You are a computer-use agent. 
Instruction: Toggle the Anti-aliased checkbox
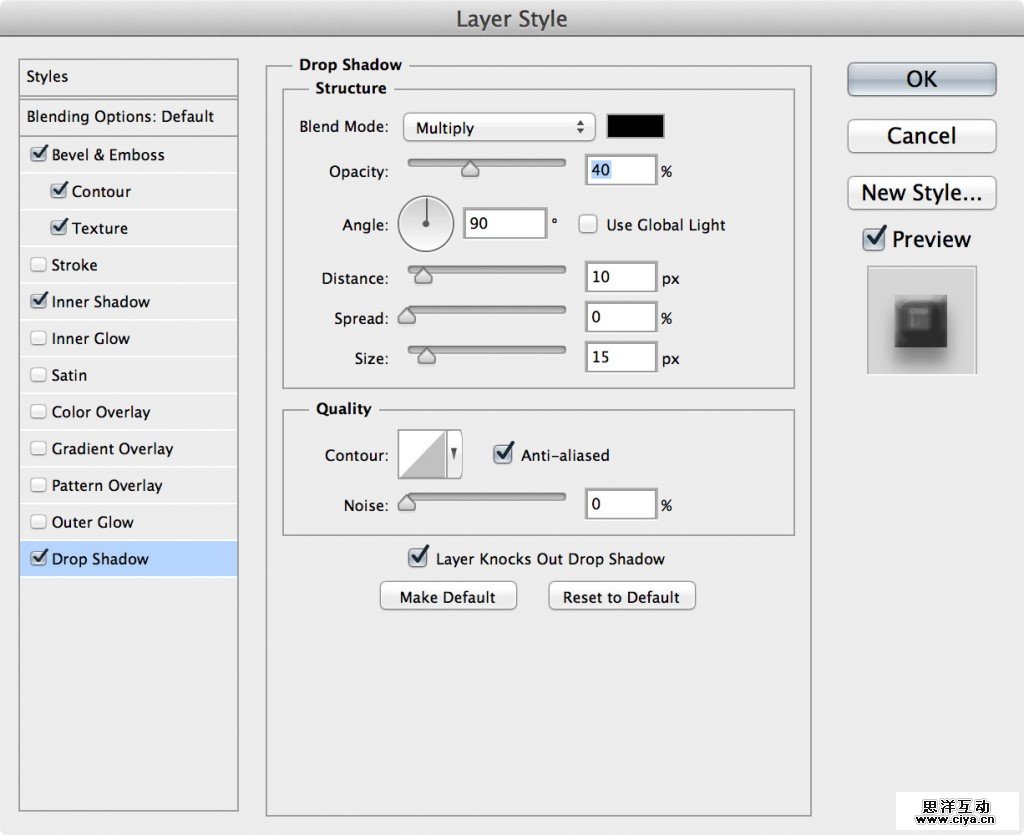504,455
